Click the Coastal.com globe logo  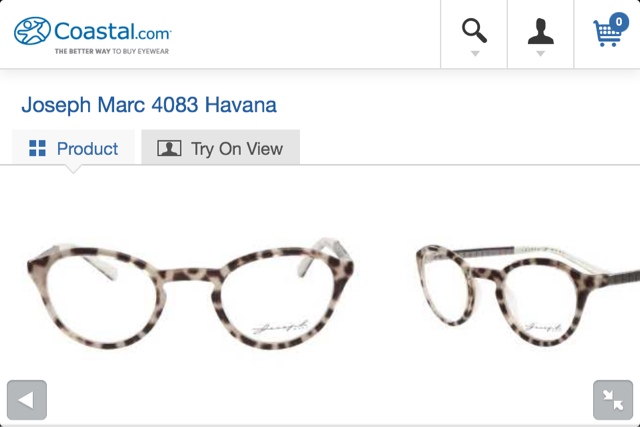32,31
